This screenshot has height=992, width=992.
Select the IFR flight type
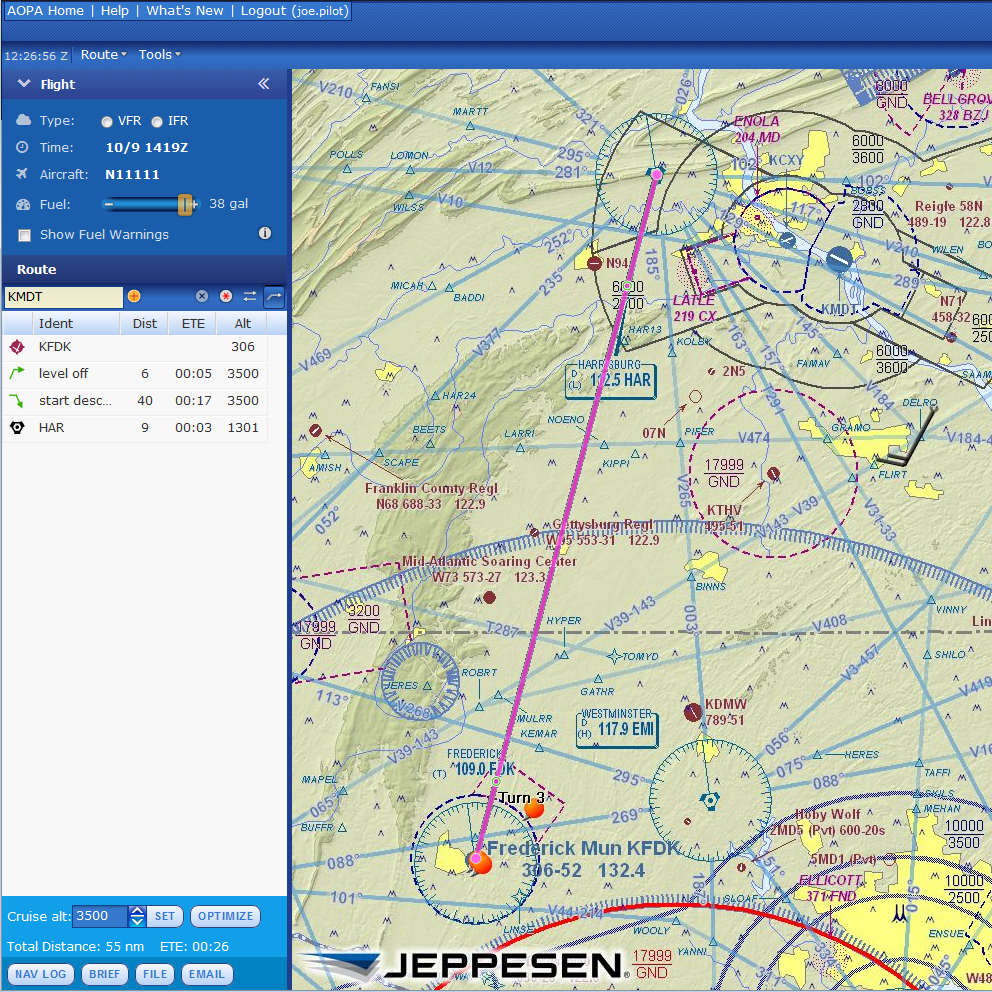157,121
